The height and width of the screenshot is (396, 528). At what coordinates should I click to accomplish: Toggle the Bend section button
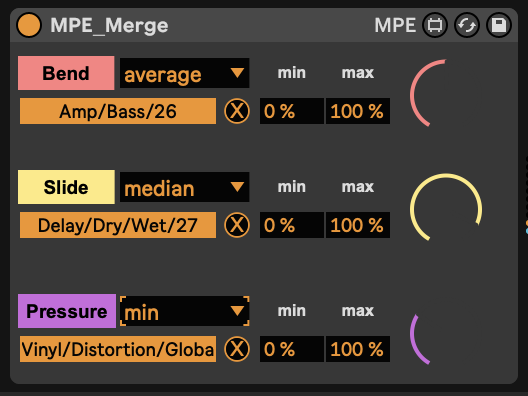(66, 73)
